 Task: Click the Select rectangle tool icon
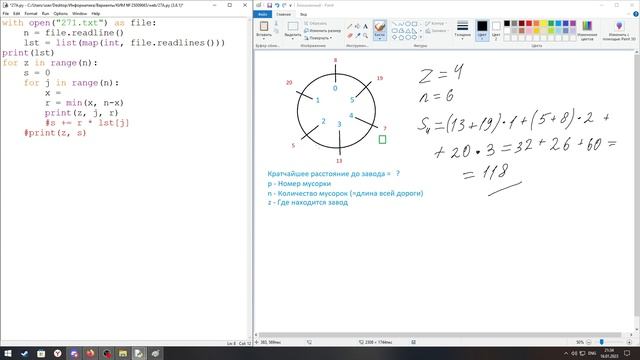tap(293, 27)
